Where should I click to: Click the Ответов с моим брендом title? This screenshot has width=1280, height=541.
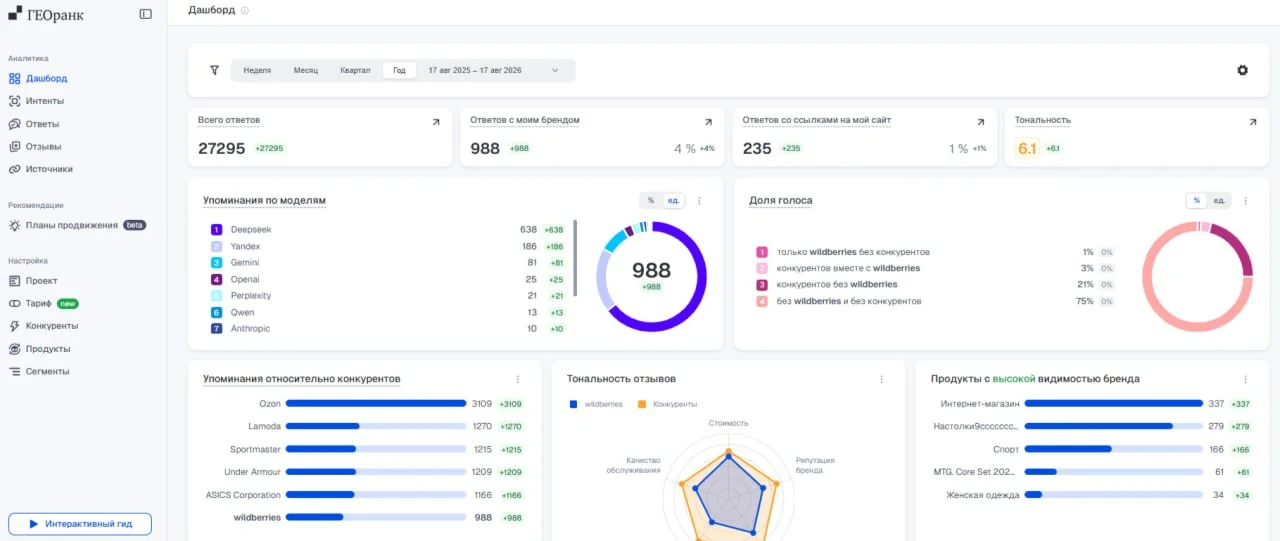tap(525, 120)
